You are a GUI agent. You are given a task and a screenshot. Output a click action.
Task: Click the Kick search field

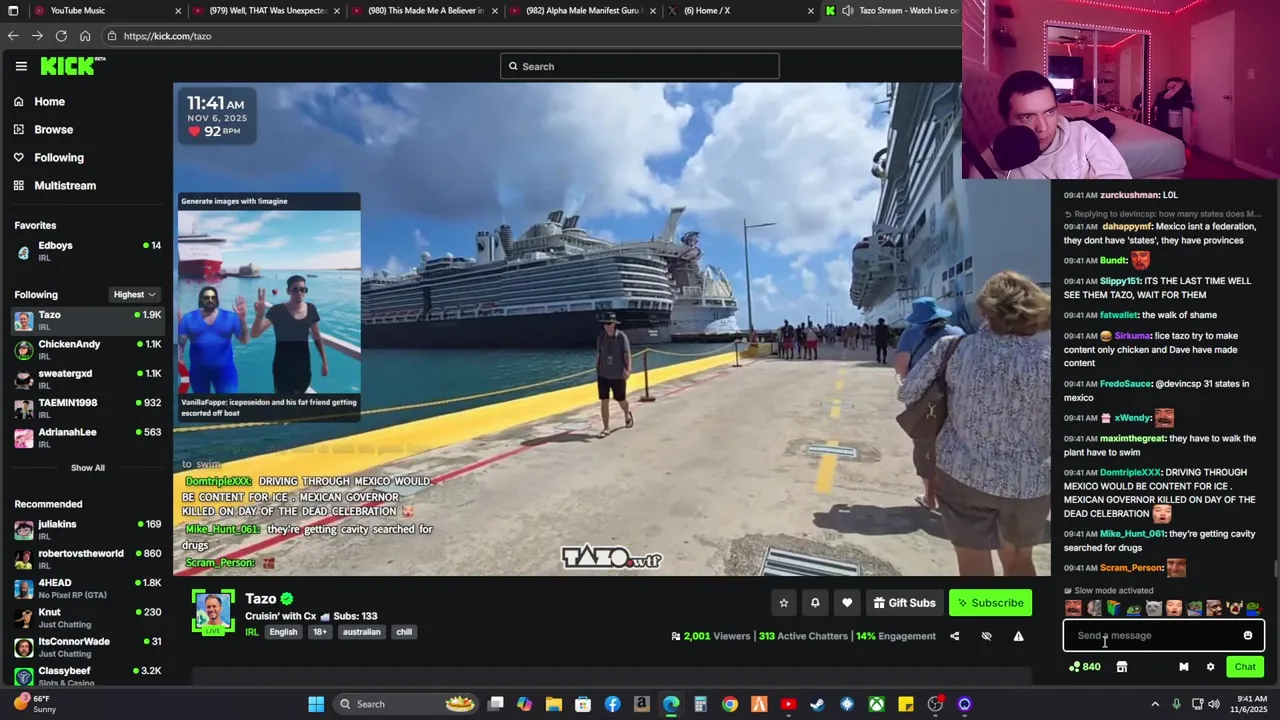[x=640, y=67]
